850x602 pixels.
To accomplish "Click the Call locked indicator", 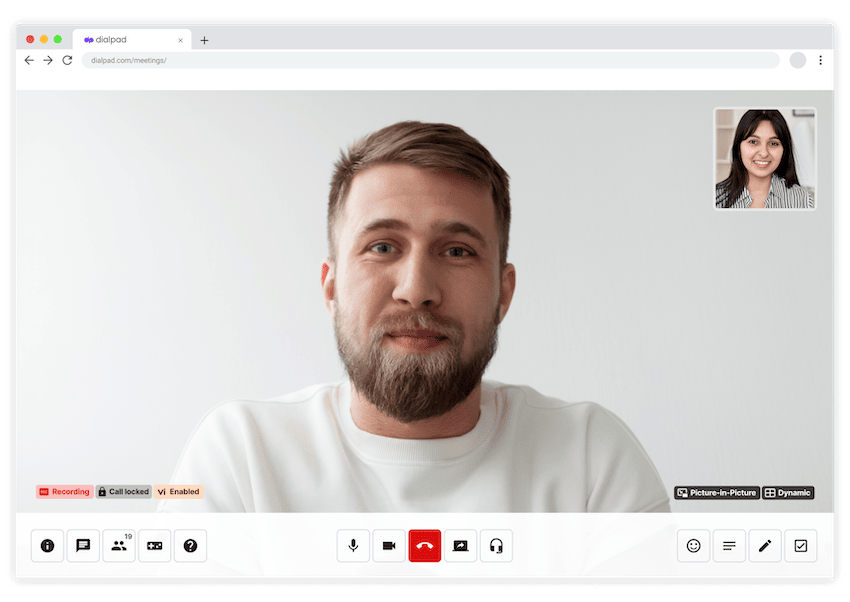I will (123, 491).
